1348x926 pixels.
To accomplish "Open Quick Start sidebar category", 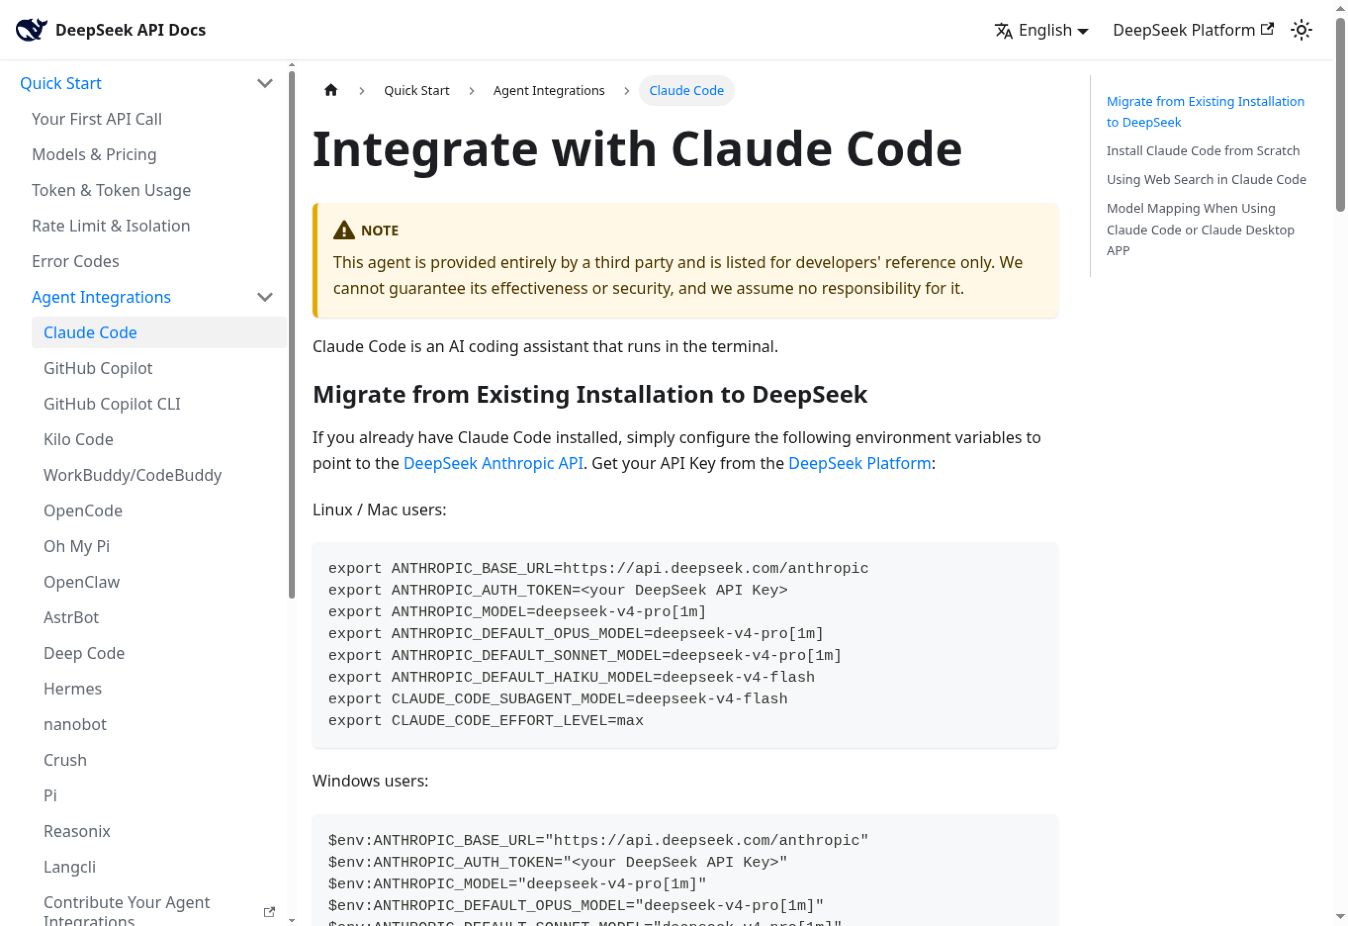I will coord(61,83).
